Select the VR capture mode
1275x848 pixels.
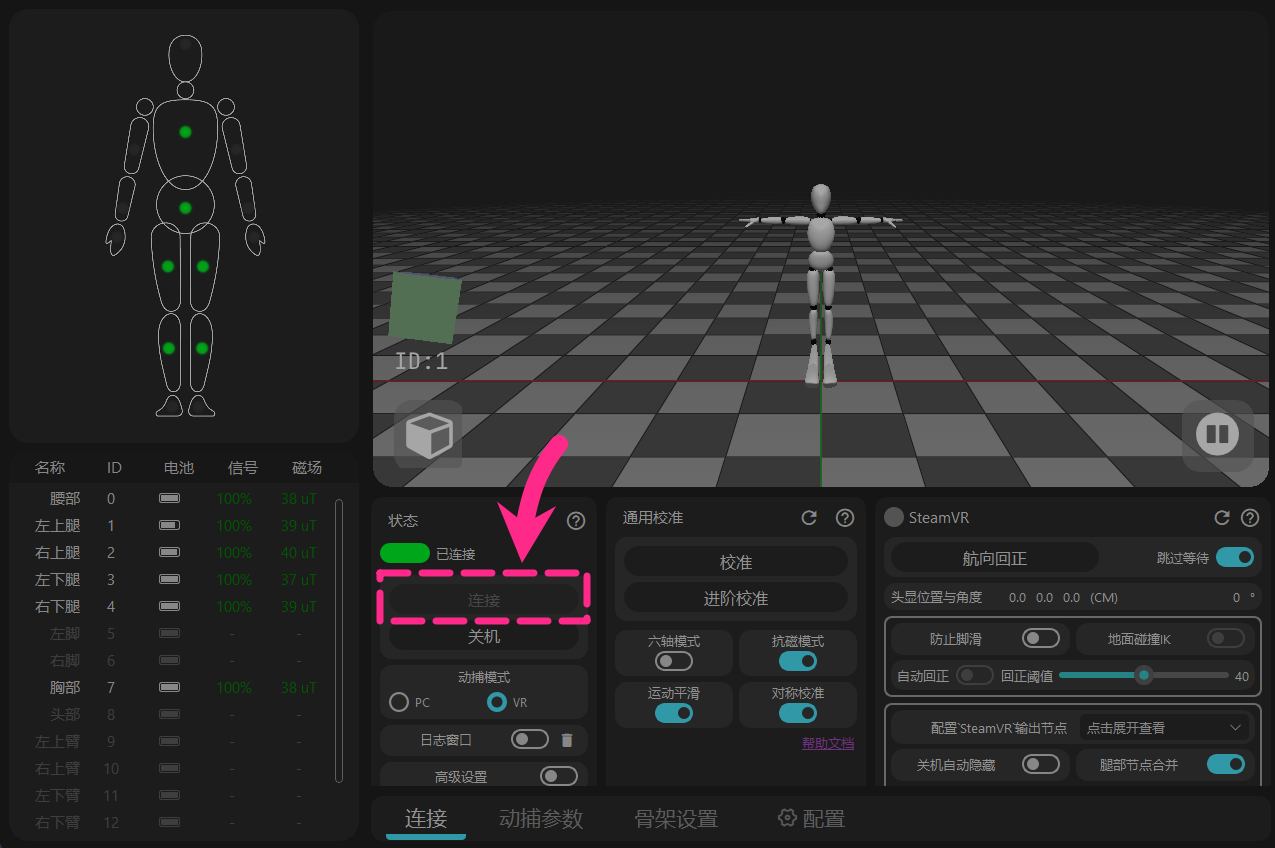[497, 702]
